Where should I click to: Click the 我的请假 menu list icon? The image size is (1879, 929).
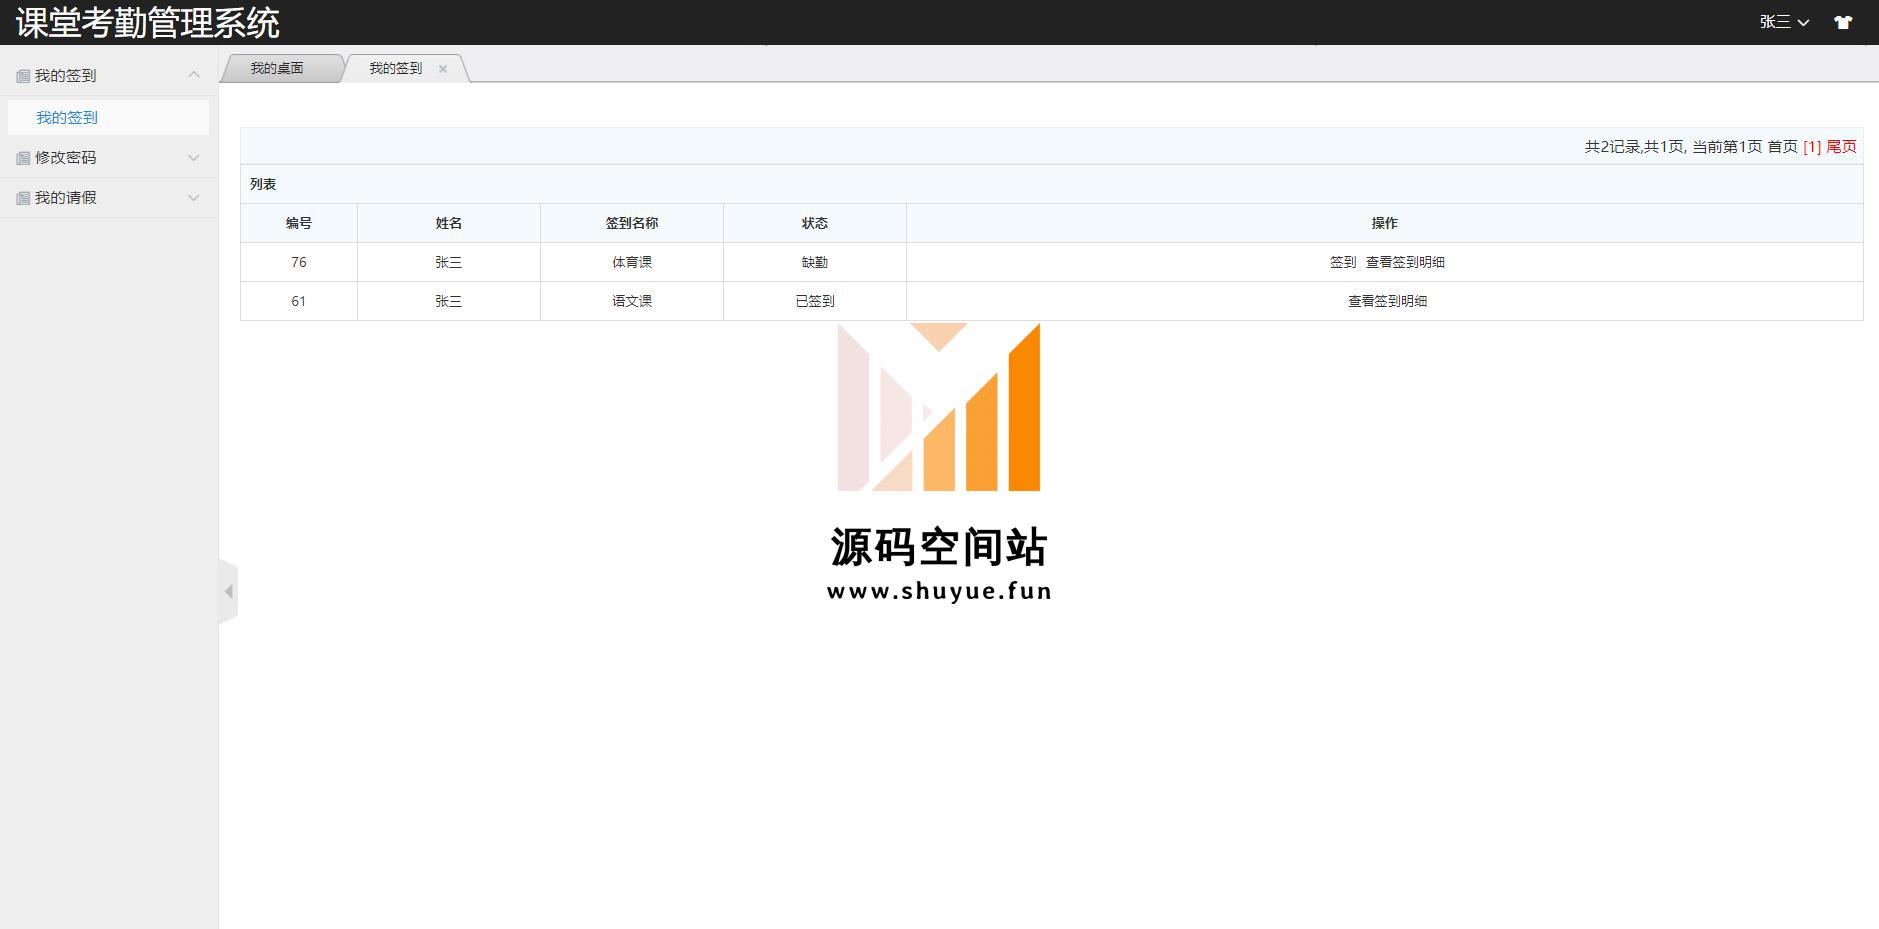(x=23, y=198)
